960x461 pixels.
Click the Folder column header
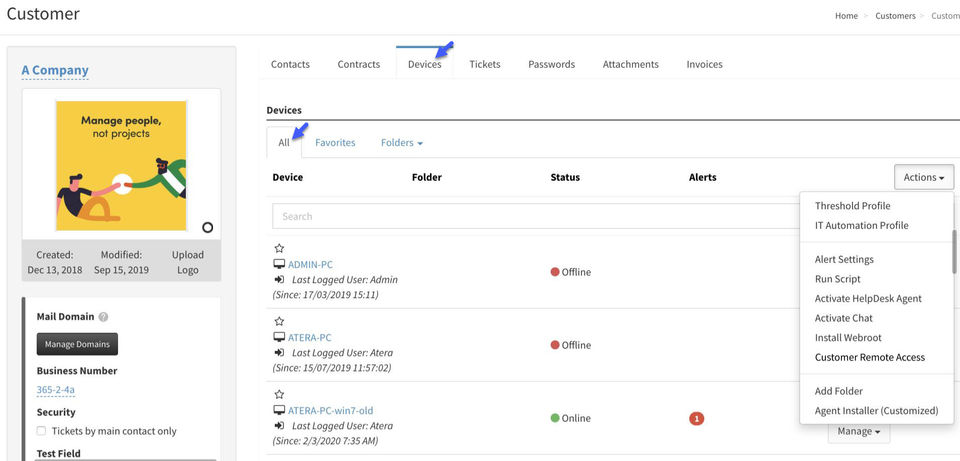tap(427, 178)
